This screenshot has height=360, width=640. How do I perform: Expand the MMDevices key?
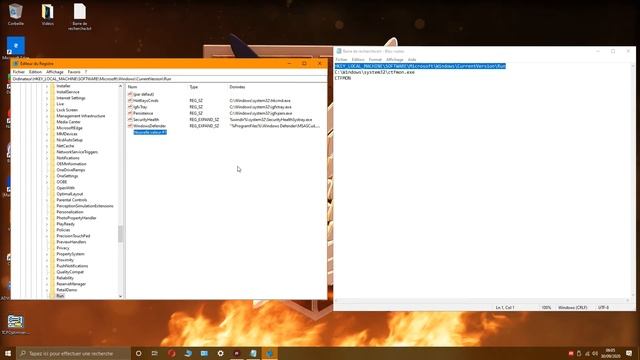pyautogui.click(x=47, y=134)
